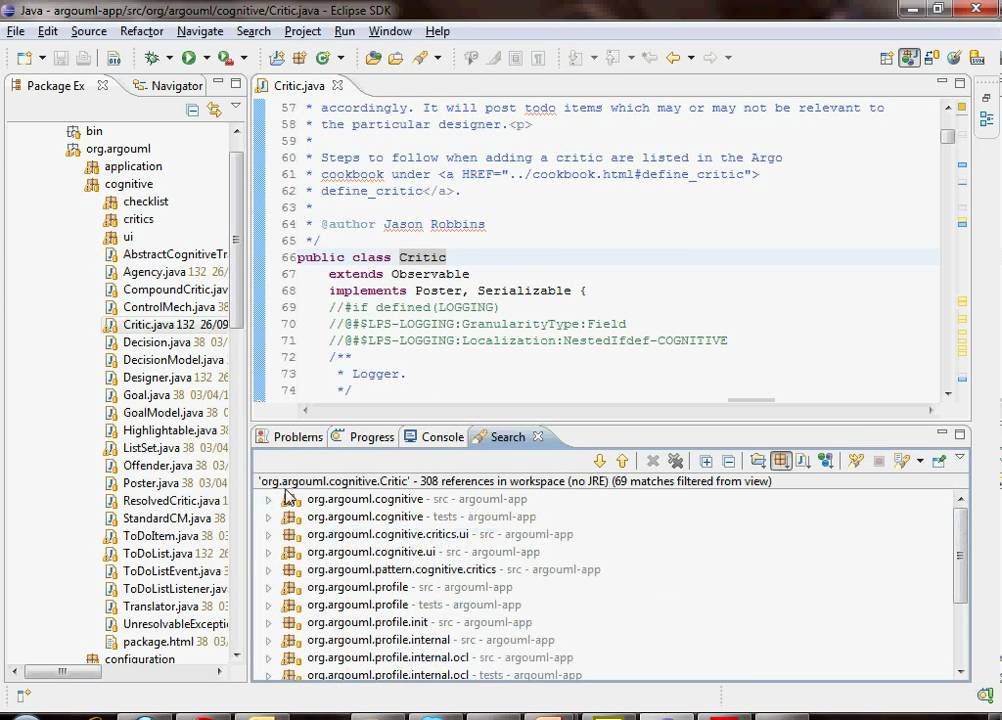Click Package Explorer horizontal scrollbar thumb
Screen dimensions: 1002x720
tap(62, 671)
